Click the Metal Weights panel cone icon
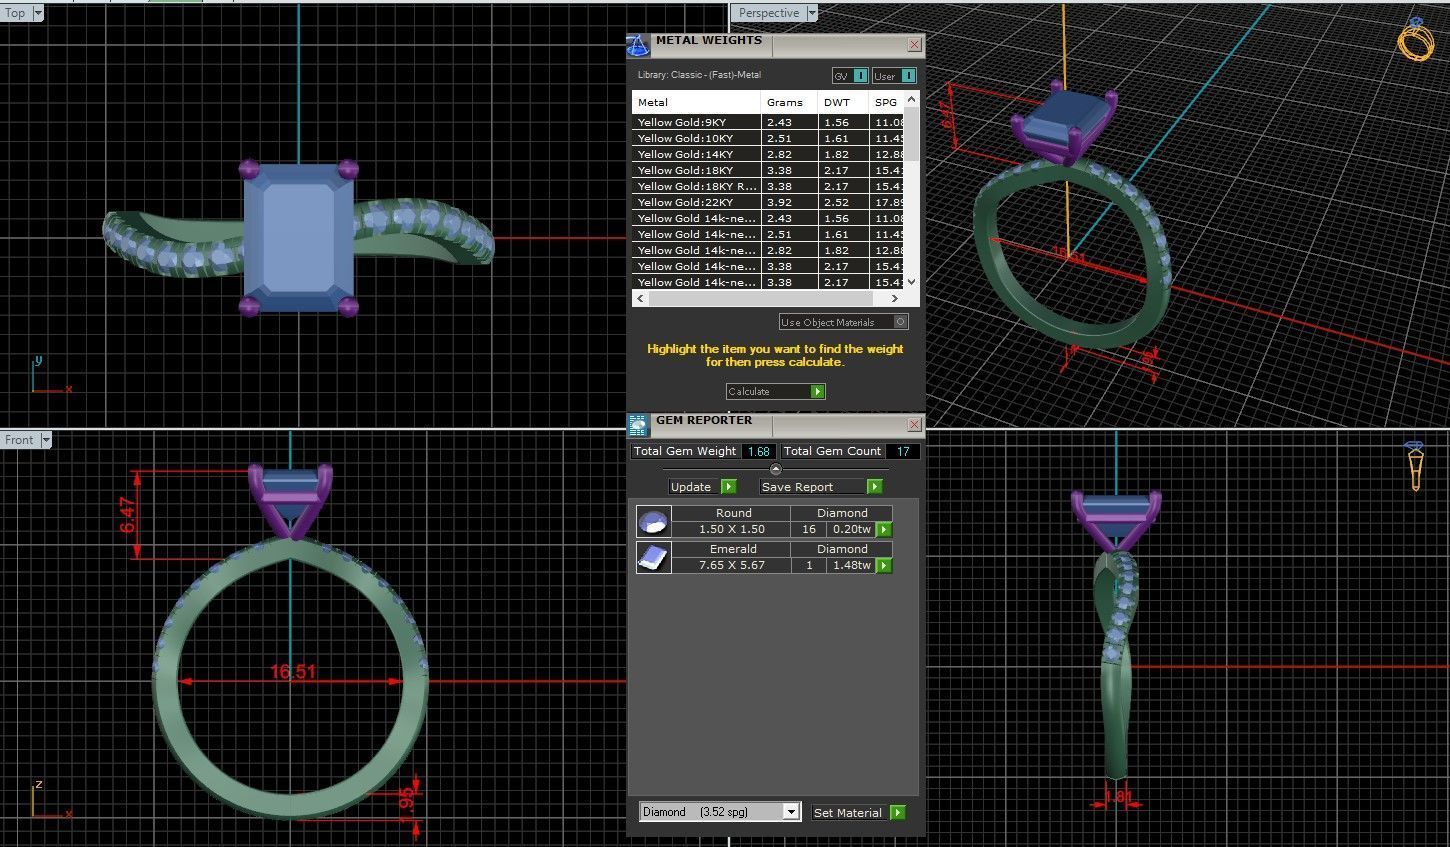1450x847 pixels. coord(638,45)
